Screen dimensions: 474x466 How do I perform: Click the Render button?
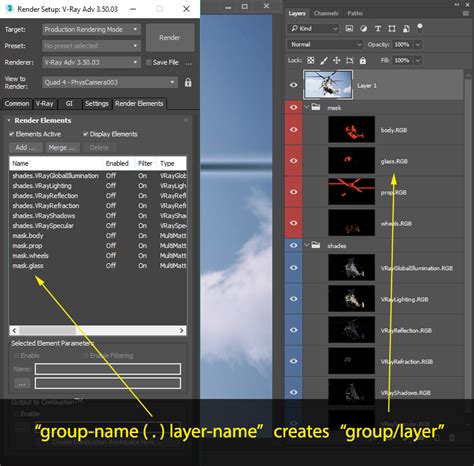point(170,38)
